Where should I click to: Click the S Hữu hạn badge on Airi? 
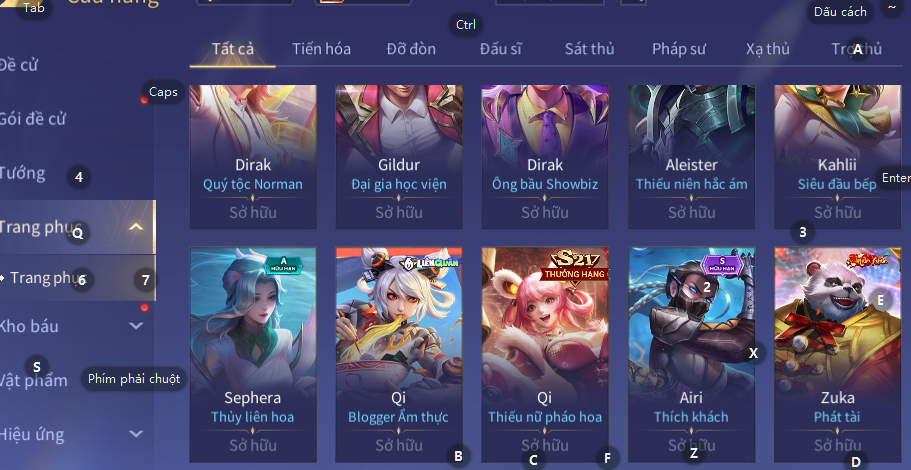click(x=723, y=265)
